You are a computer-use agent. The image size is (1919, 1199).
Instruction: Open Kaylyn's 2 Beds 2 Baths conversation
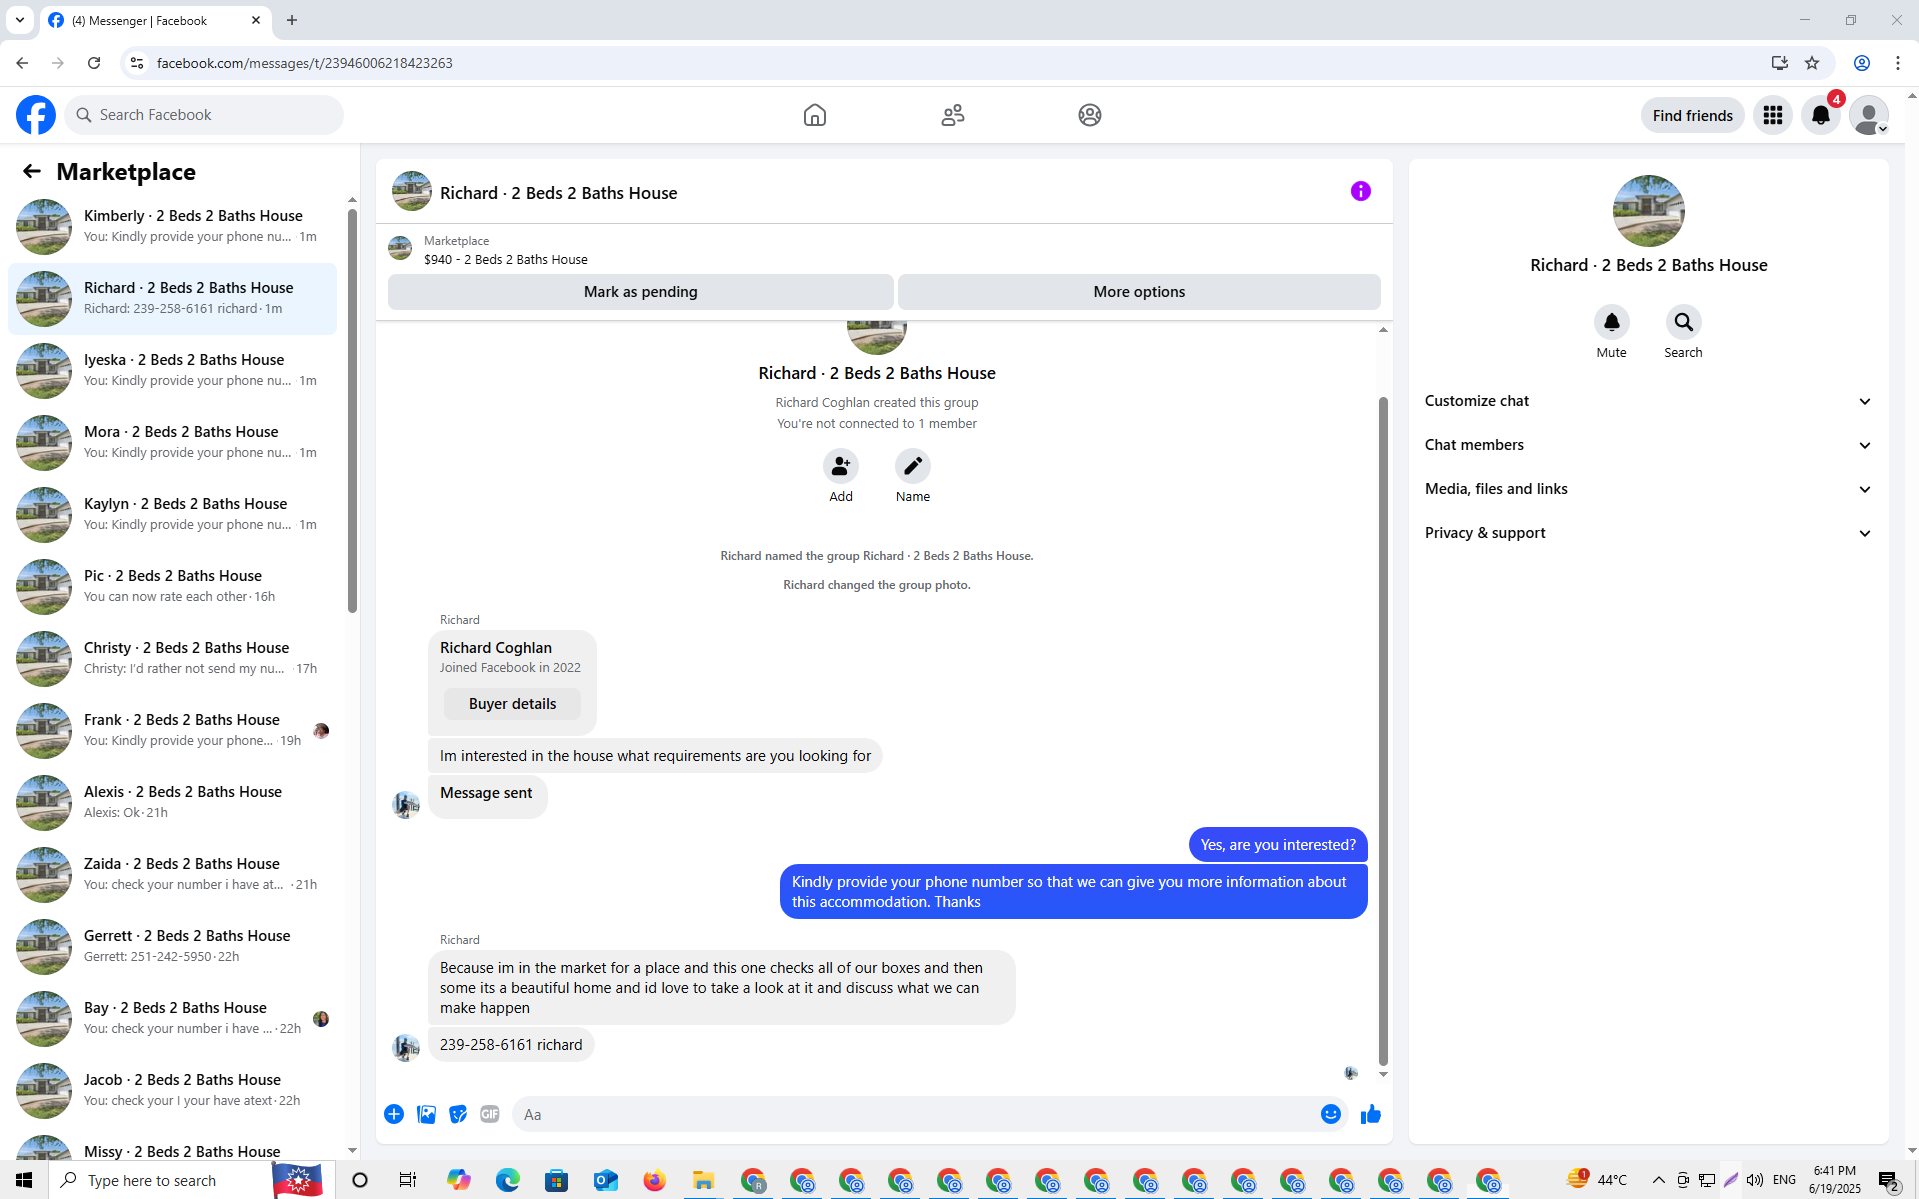tap(172, 515)
